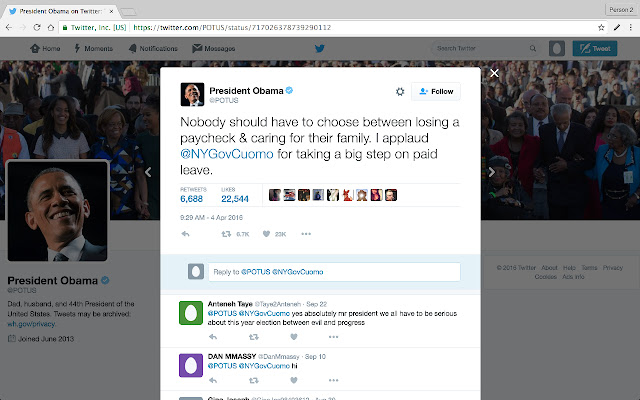
Task: Reload the page in the browser
Action: (x=37, y=27)
